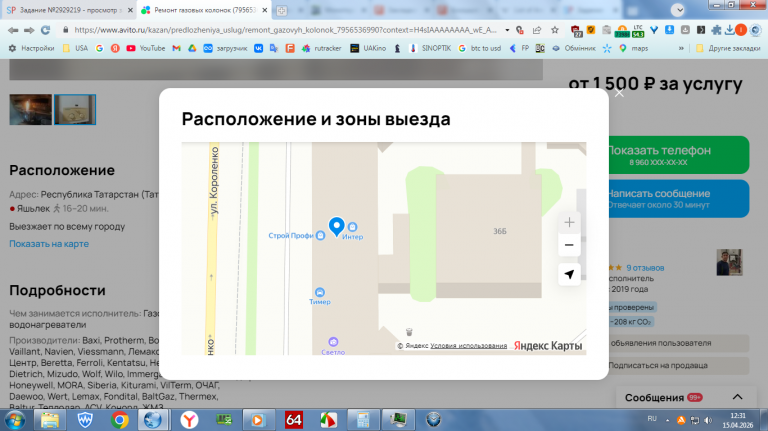Open Calculator from the taskbar
Image resolution: width=768 pixels, height=431 pixels.
[363, 420]
